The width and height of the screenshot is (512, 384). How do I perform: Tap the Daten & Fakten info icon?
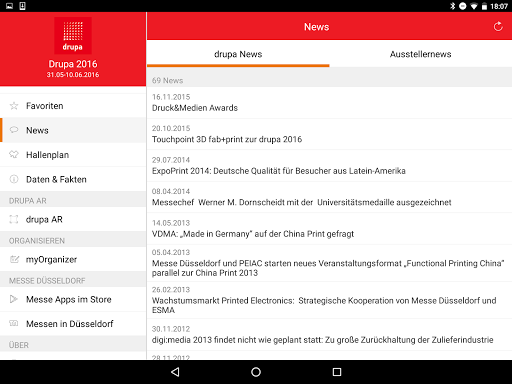[x=14, y=179]
